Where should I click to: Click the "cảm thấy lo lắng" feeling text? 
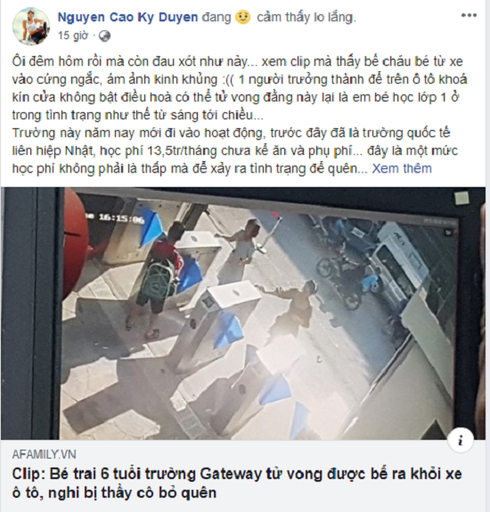306,17
